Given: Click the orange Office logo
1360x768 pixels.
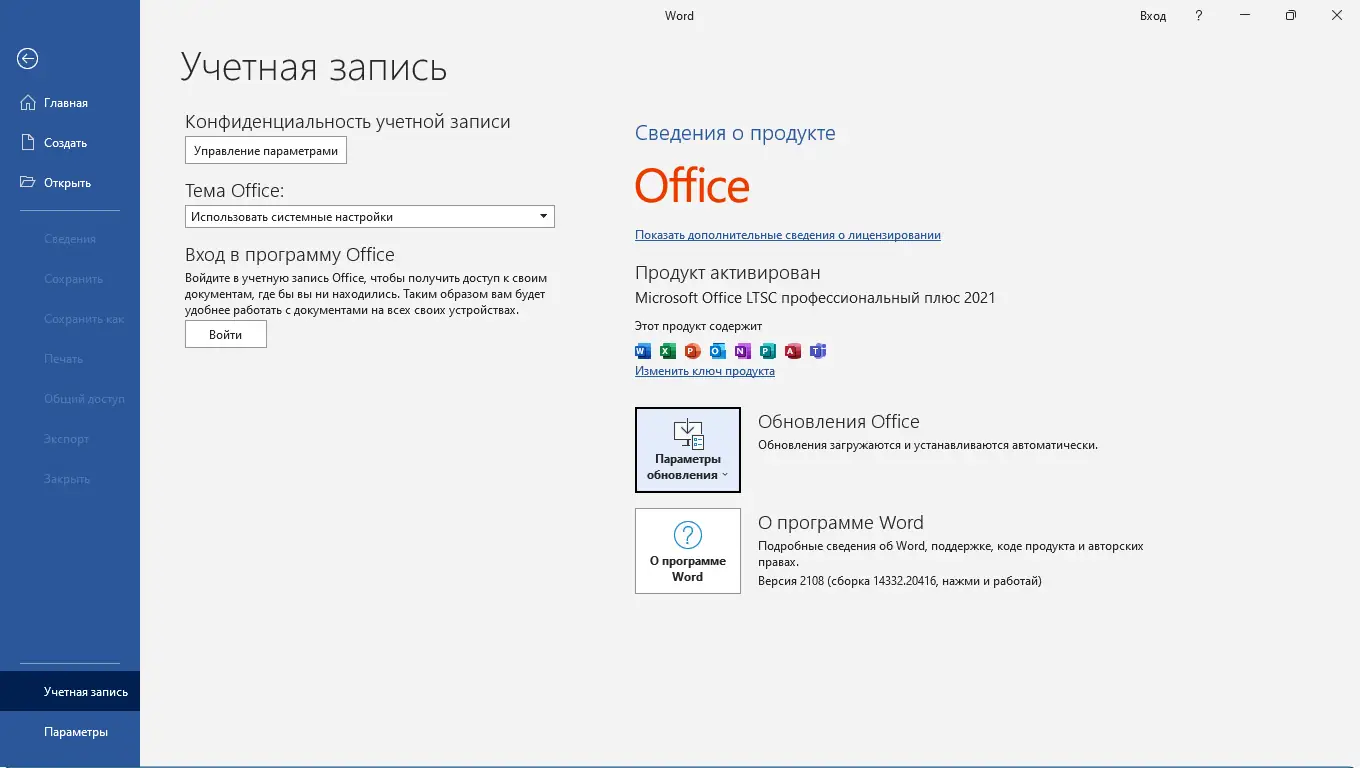Looking at the screenshot, I should pyautogui.click(x=692, y=187).
